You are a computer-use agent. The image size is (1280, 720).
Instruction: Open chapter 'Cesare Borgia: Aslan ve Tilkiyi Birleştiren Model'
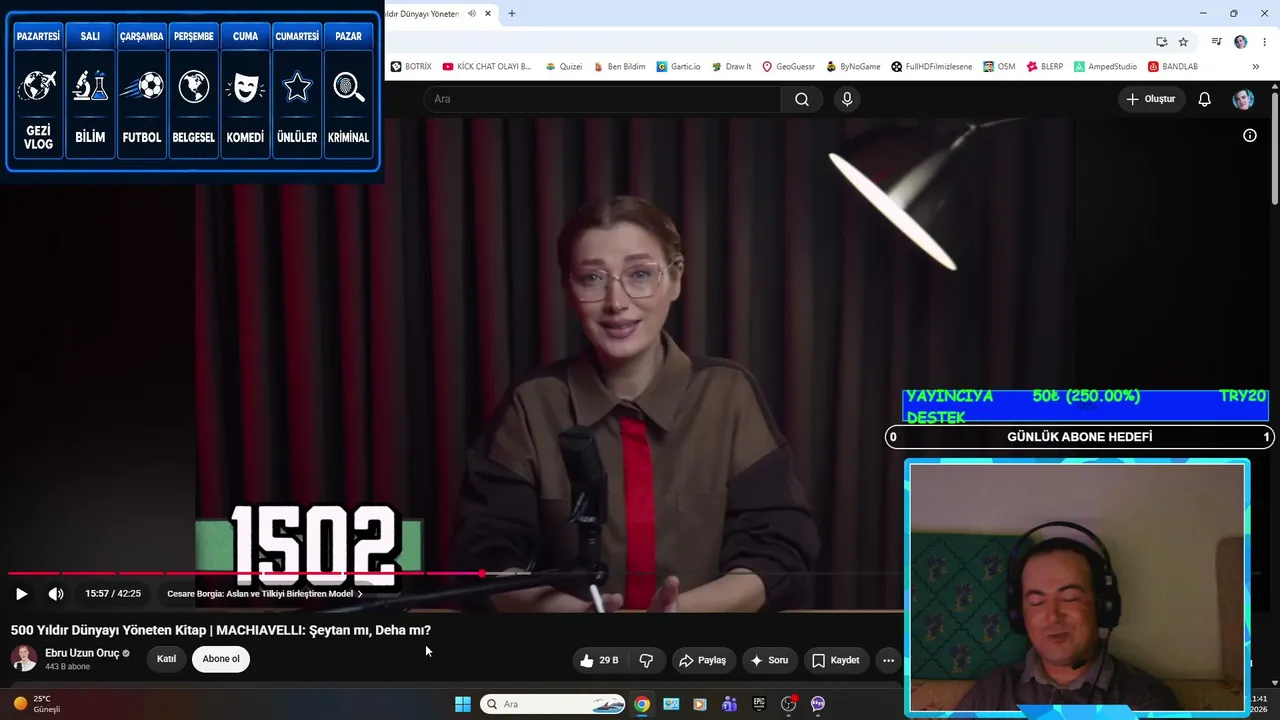[264, 594]
